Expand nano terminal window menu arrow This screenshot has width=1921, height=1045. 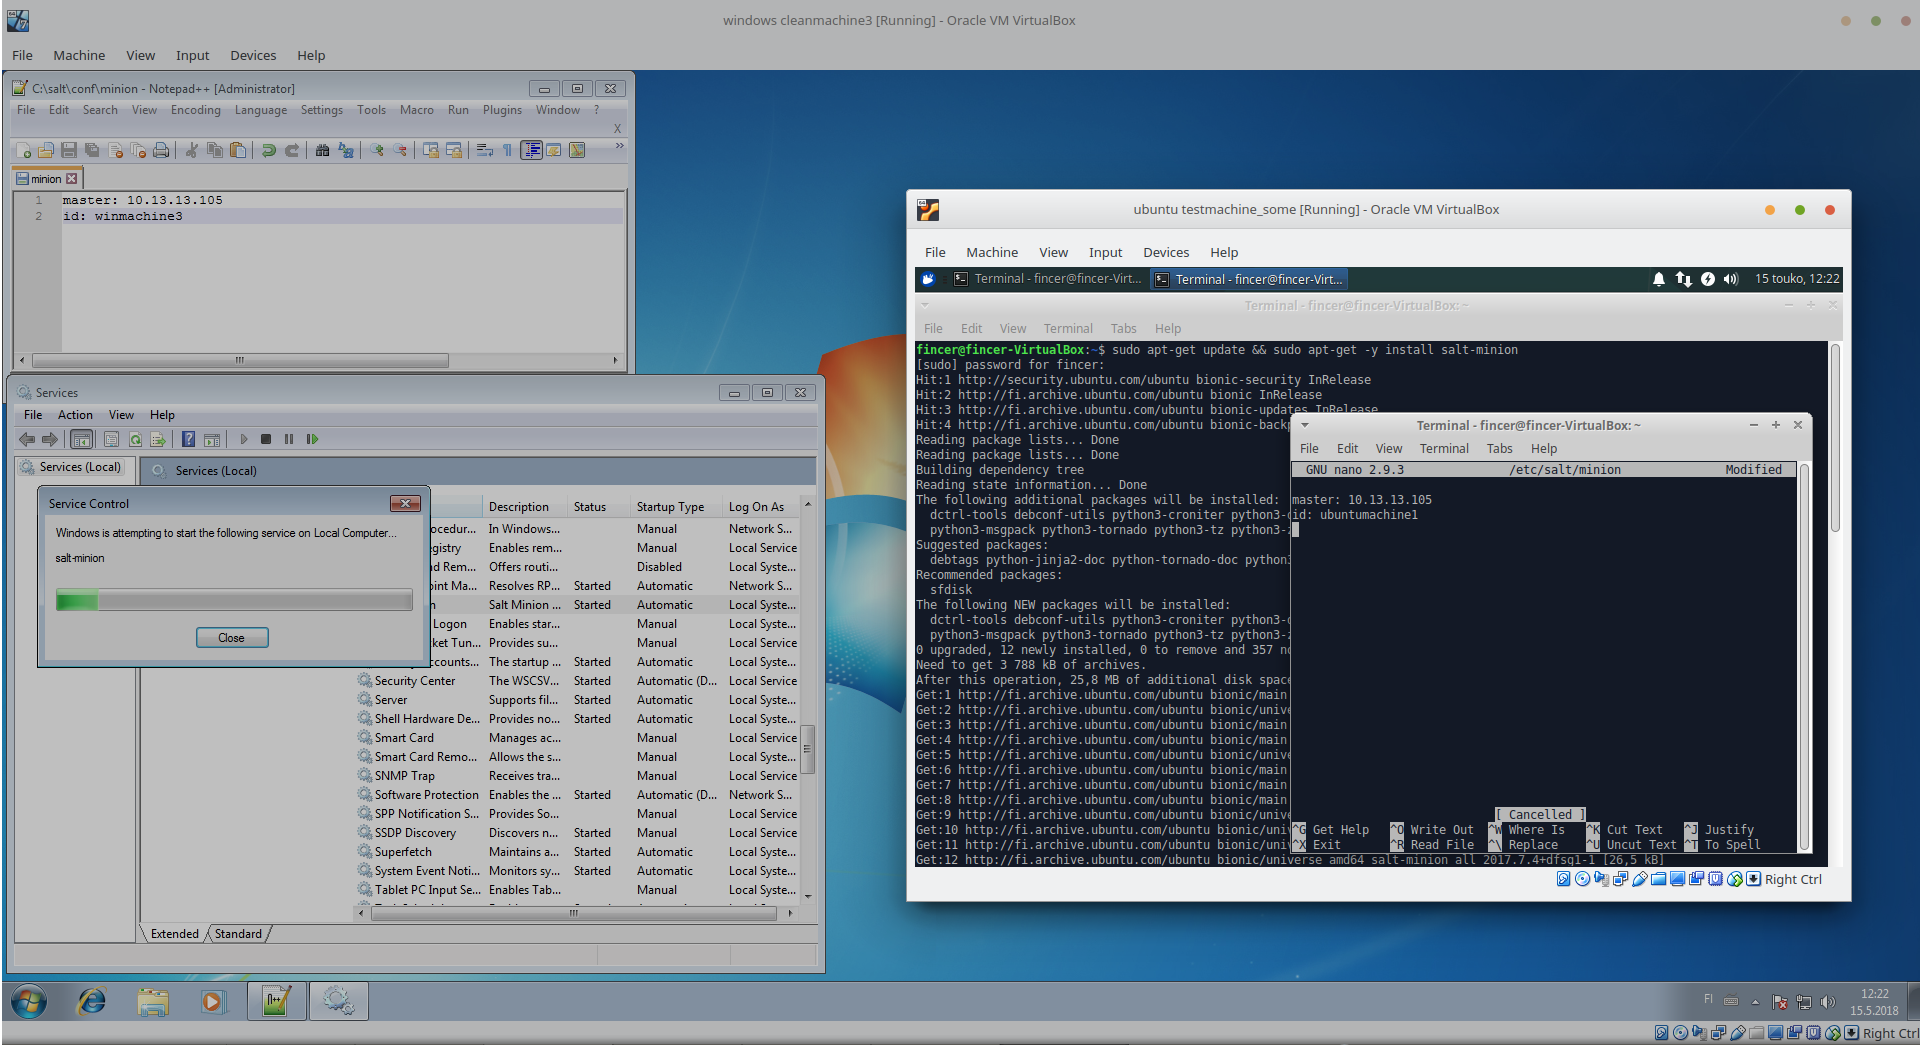tap(1305, 425)
